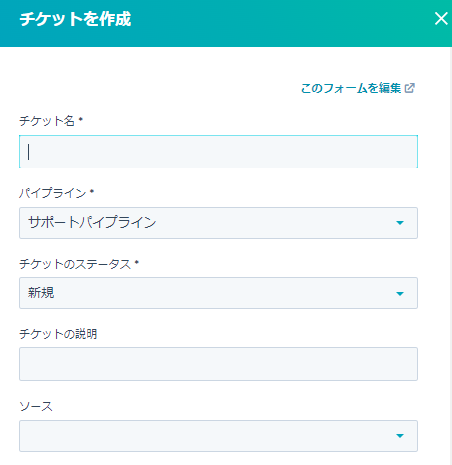Expand the empty ソース dropdown
The height and width of the screenshot is (465, 452).
tap(218, 436)
